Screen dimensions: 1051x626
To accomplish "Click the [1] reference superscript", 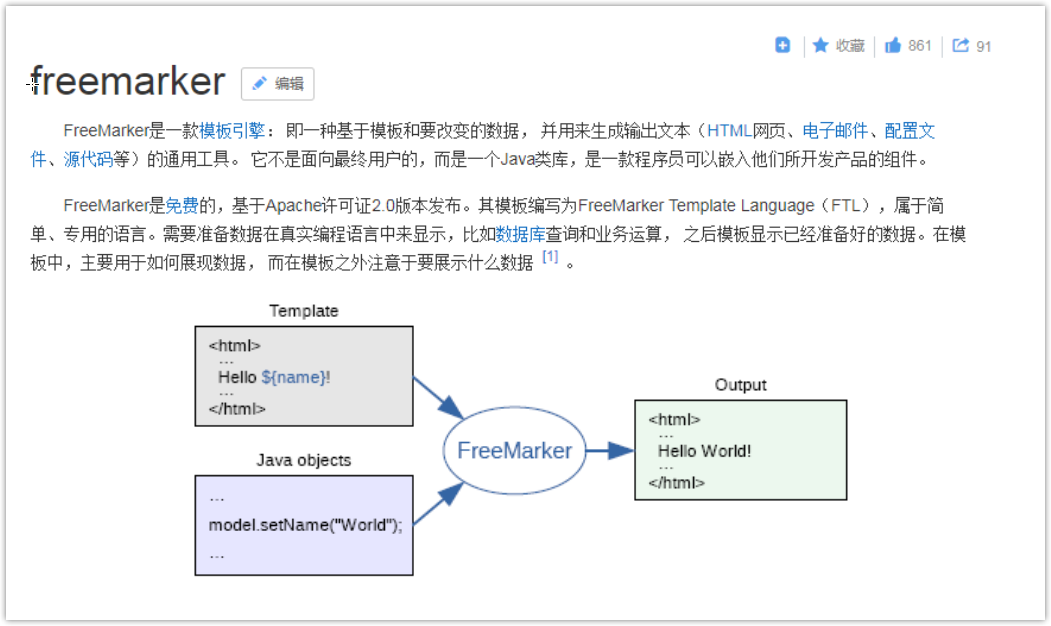I will (x=550, y=256).
